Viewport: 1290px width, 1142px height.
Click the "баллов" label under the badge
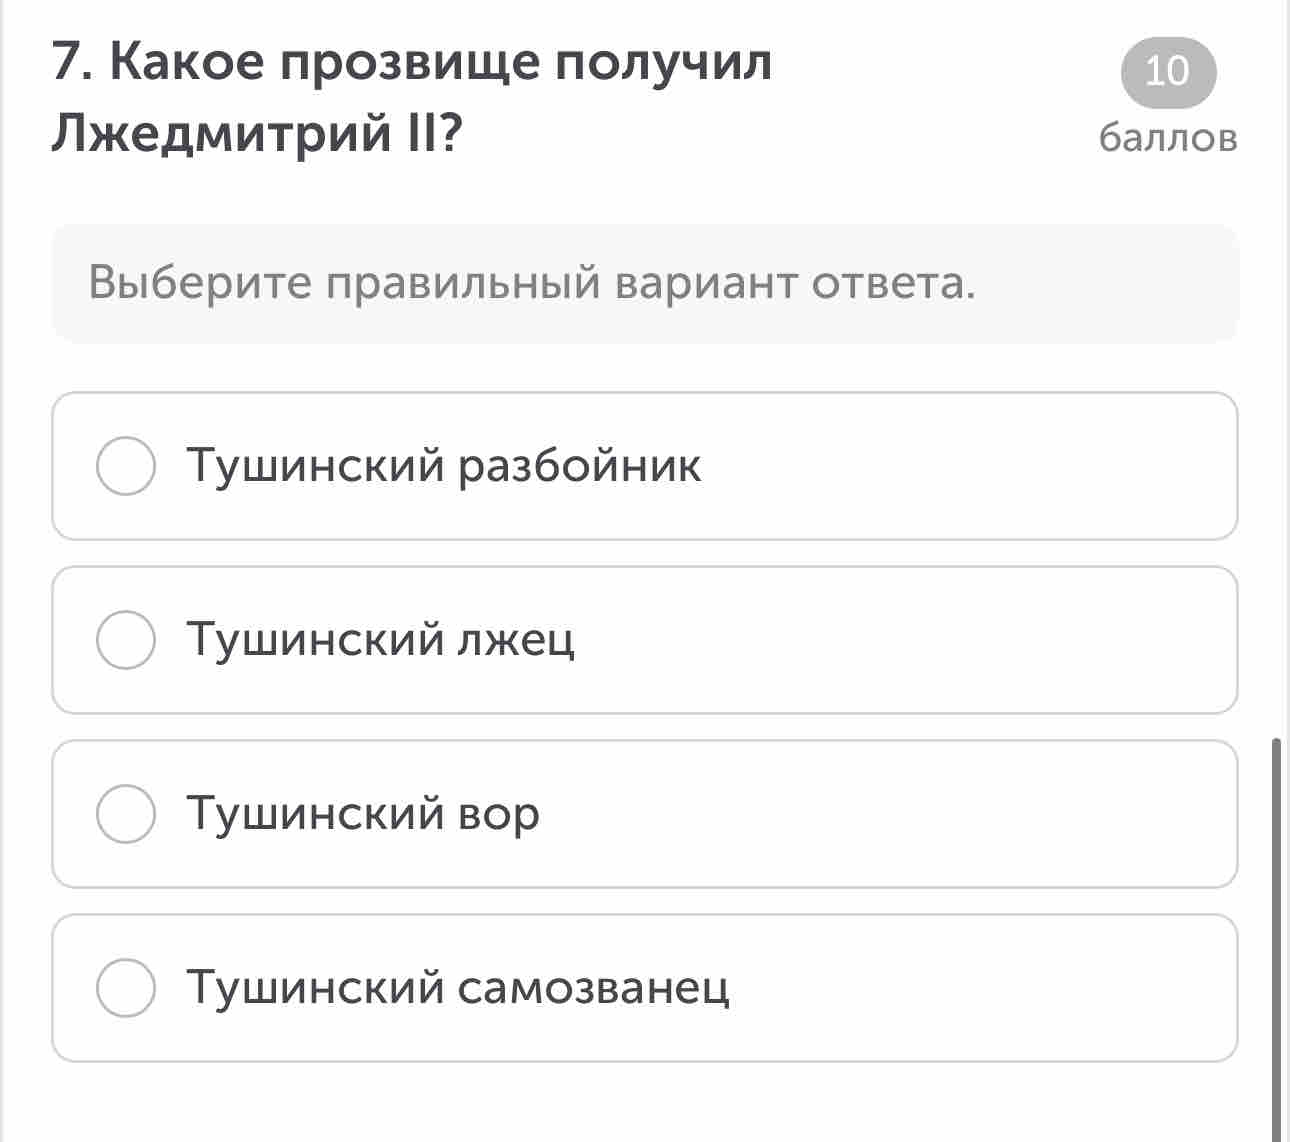coord(1168,137)
